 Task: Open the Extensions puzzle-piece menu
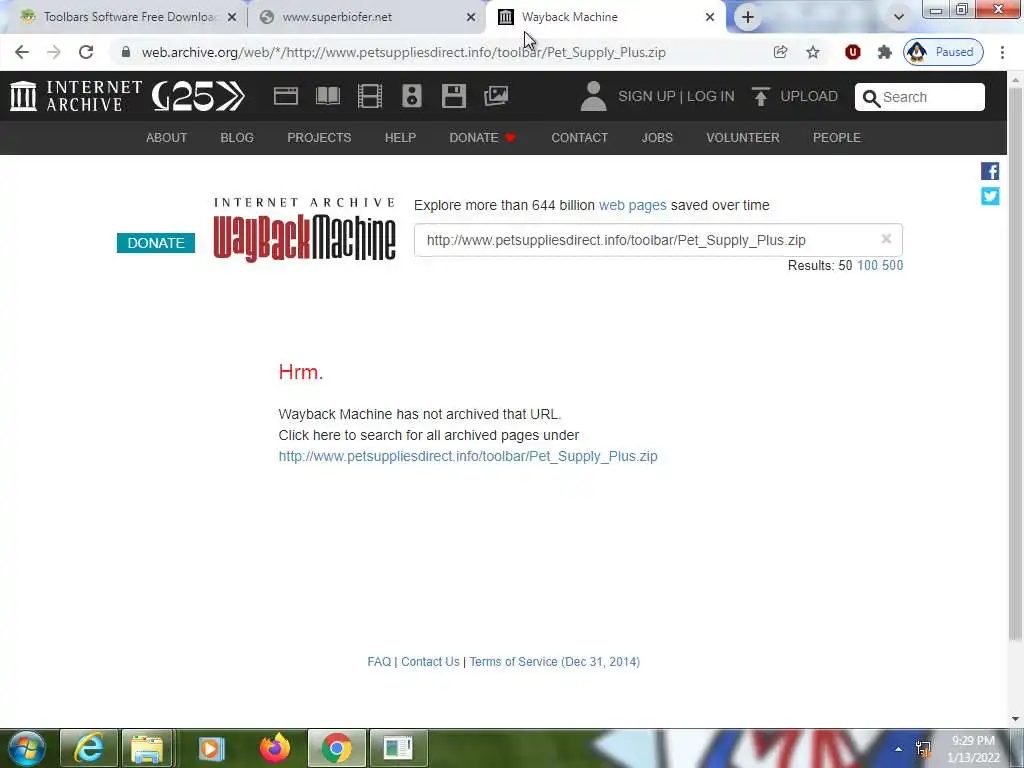(884, 52)
